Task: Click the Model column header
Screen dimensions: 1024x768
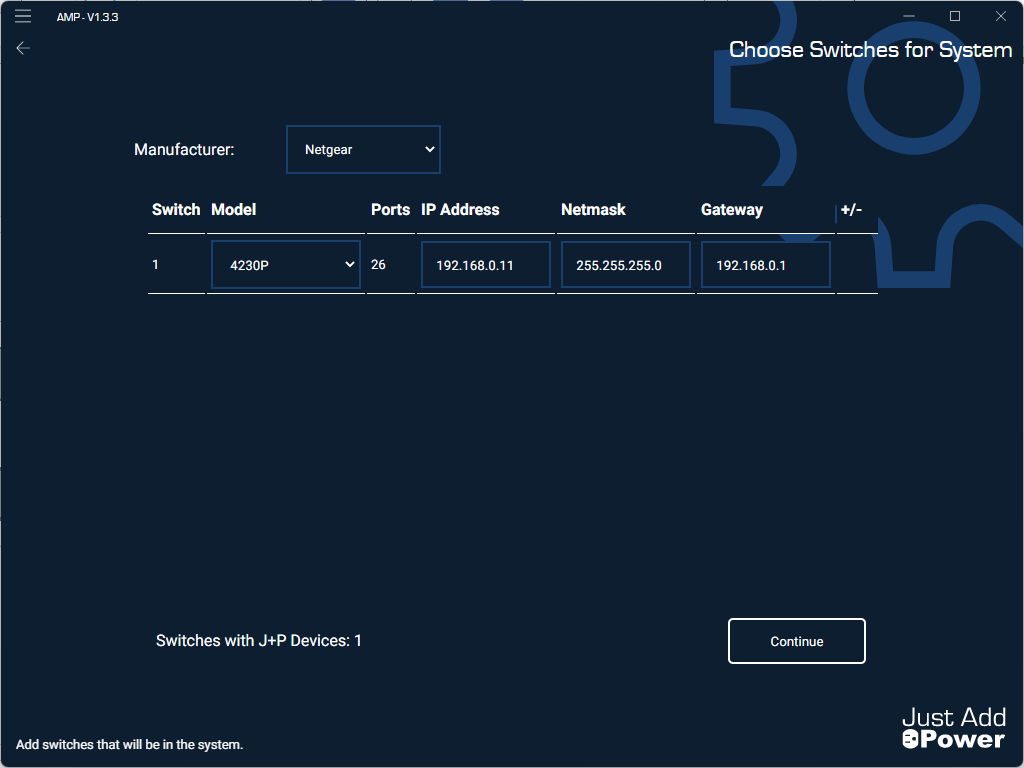Action: tap(233, 210)
